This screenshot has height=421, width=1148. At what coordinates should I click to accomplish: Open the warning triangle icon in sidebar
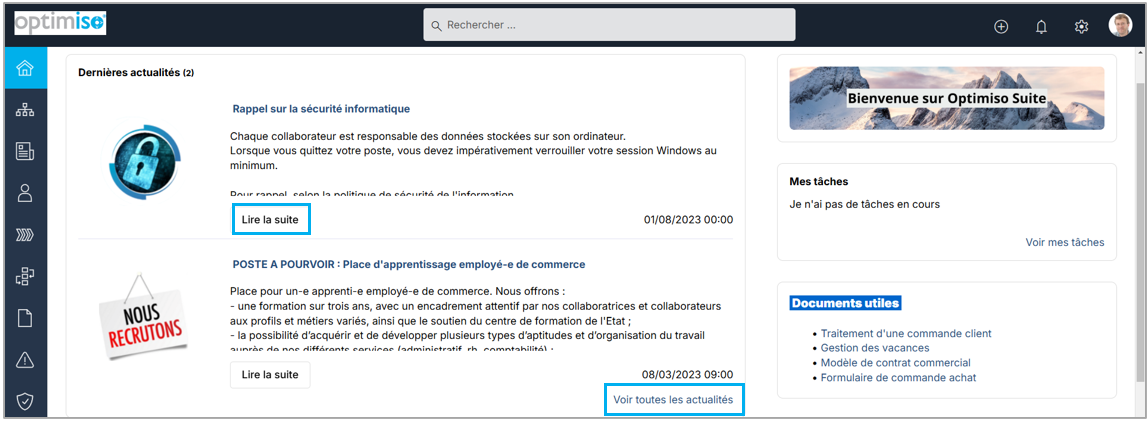coord(25,360)
